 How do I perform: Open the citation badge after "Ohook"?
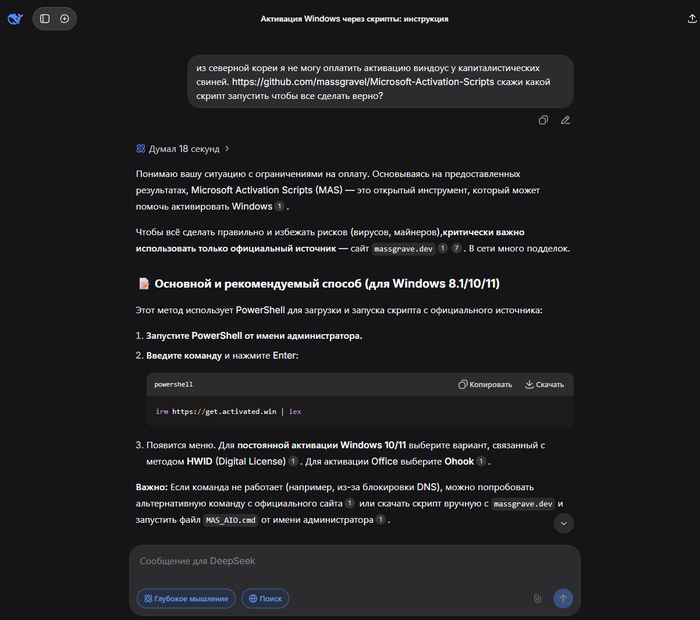coord(481,461)
